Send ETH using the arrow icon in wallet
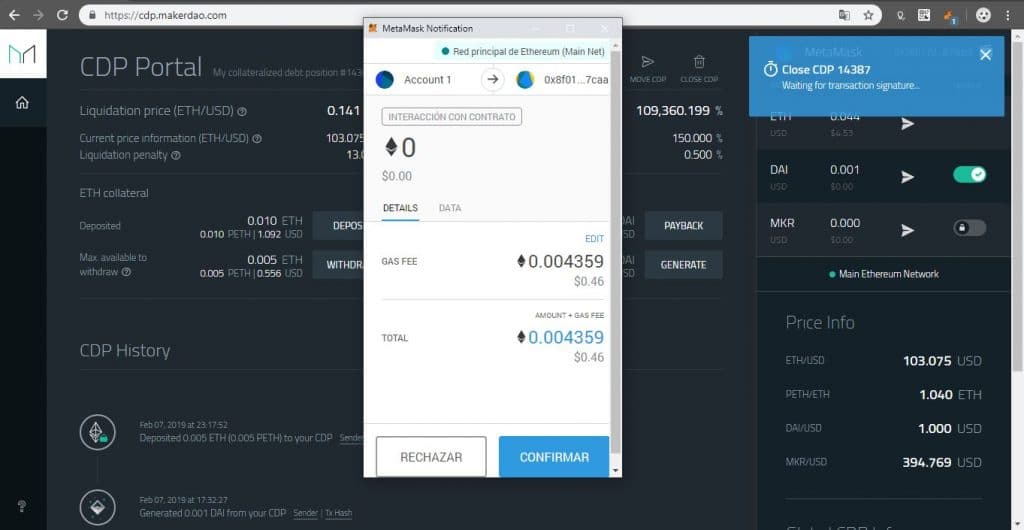Viewport: 1024px width, 530px height. pyautogui.click(x=908, y=123)
